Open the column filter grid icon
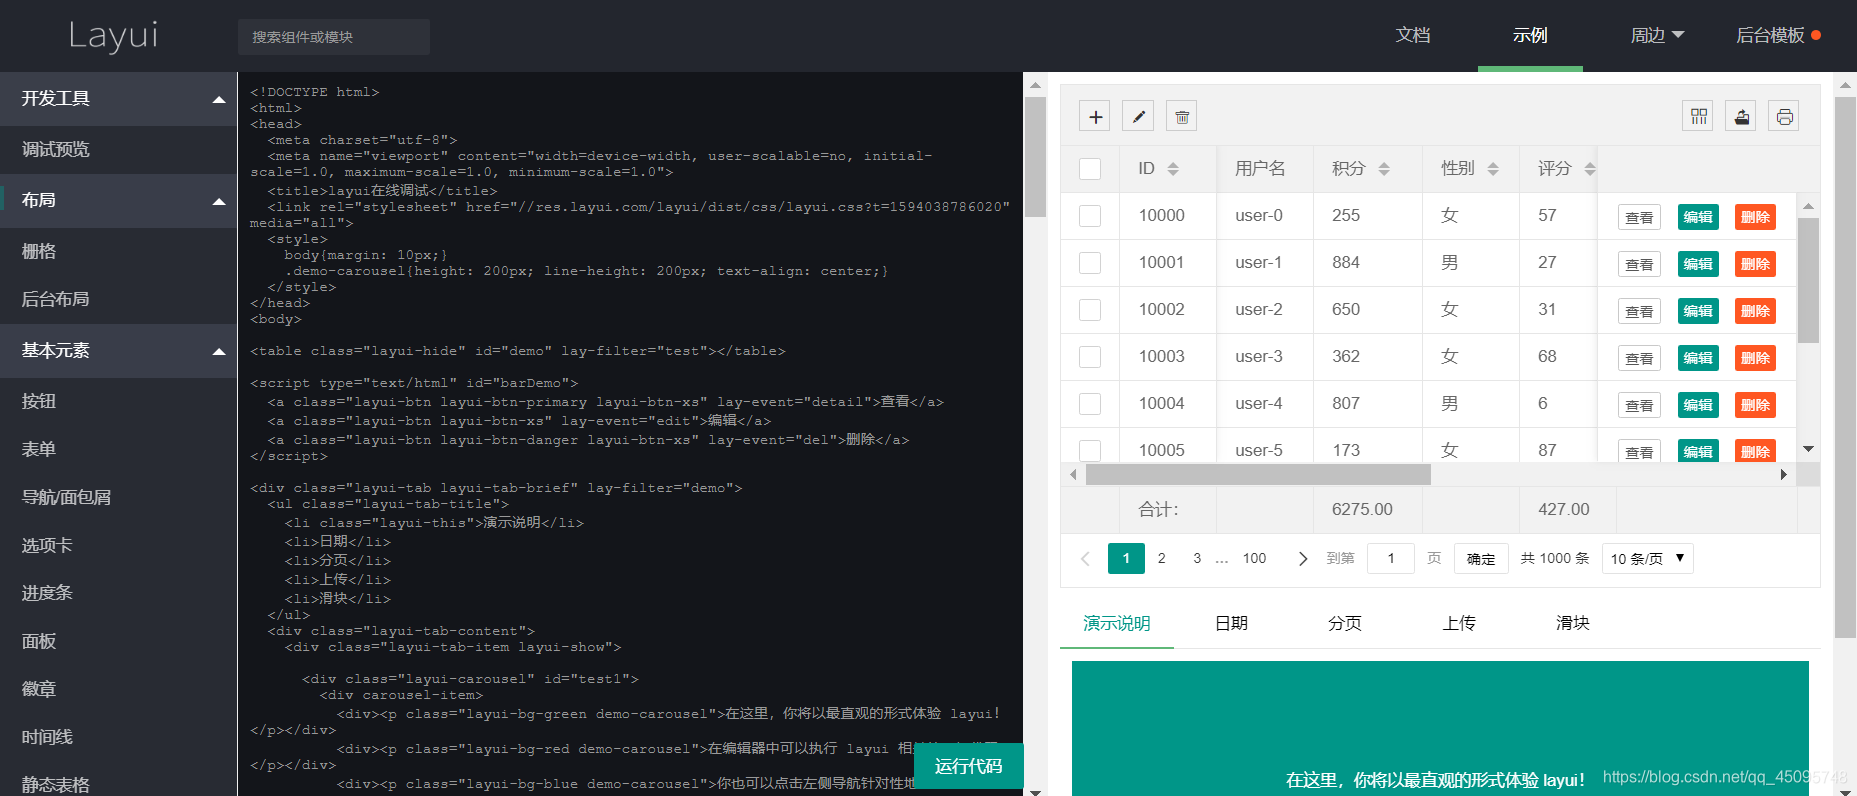 (1698, 117)
